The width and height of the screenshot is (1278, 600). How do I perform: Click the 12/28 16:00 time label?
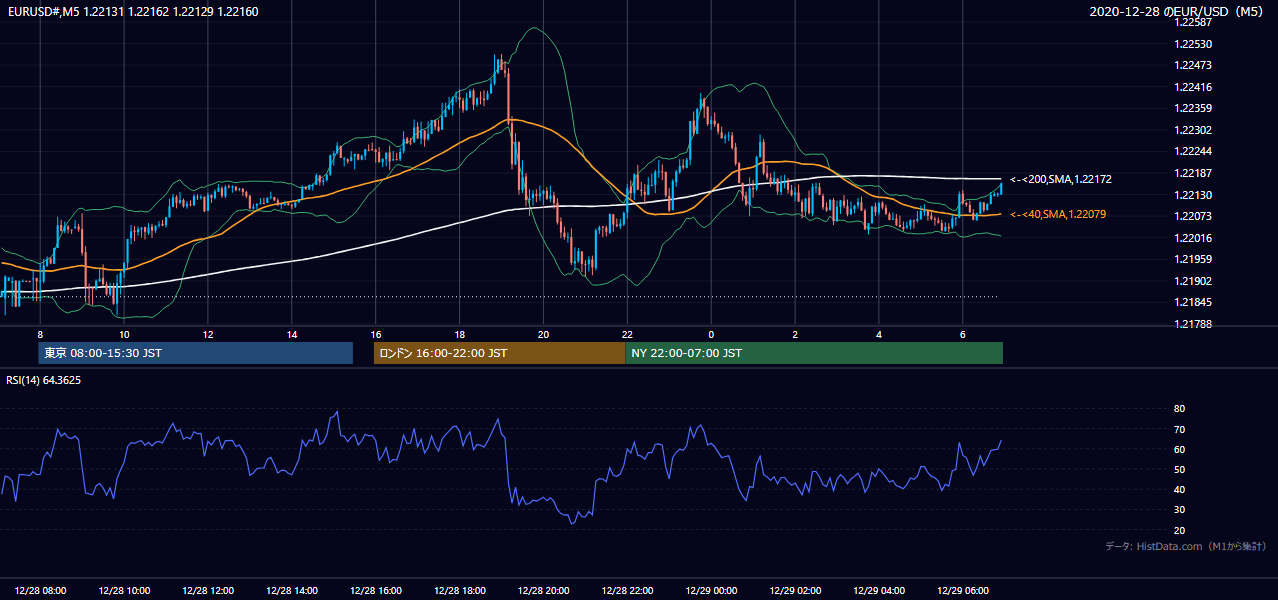(376, 591)
